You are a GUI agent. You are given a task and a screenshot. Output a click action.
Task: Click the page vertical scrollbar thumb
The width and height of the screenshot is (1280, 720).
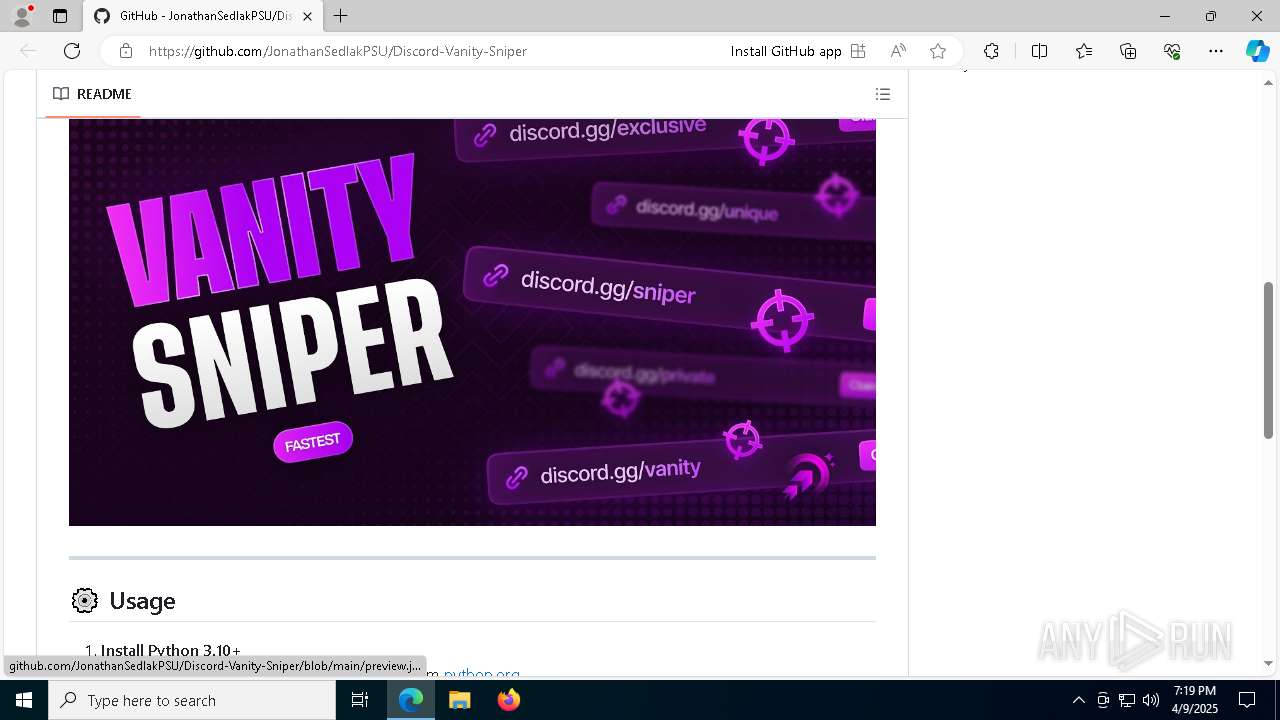coord(1268,360)
